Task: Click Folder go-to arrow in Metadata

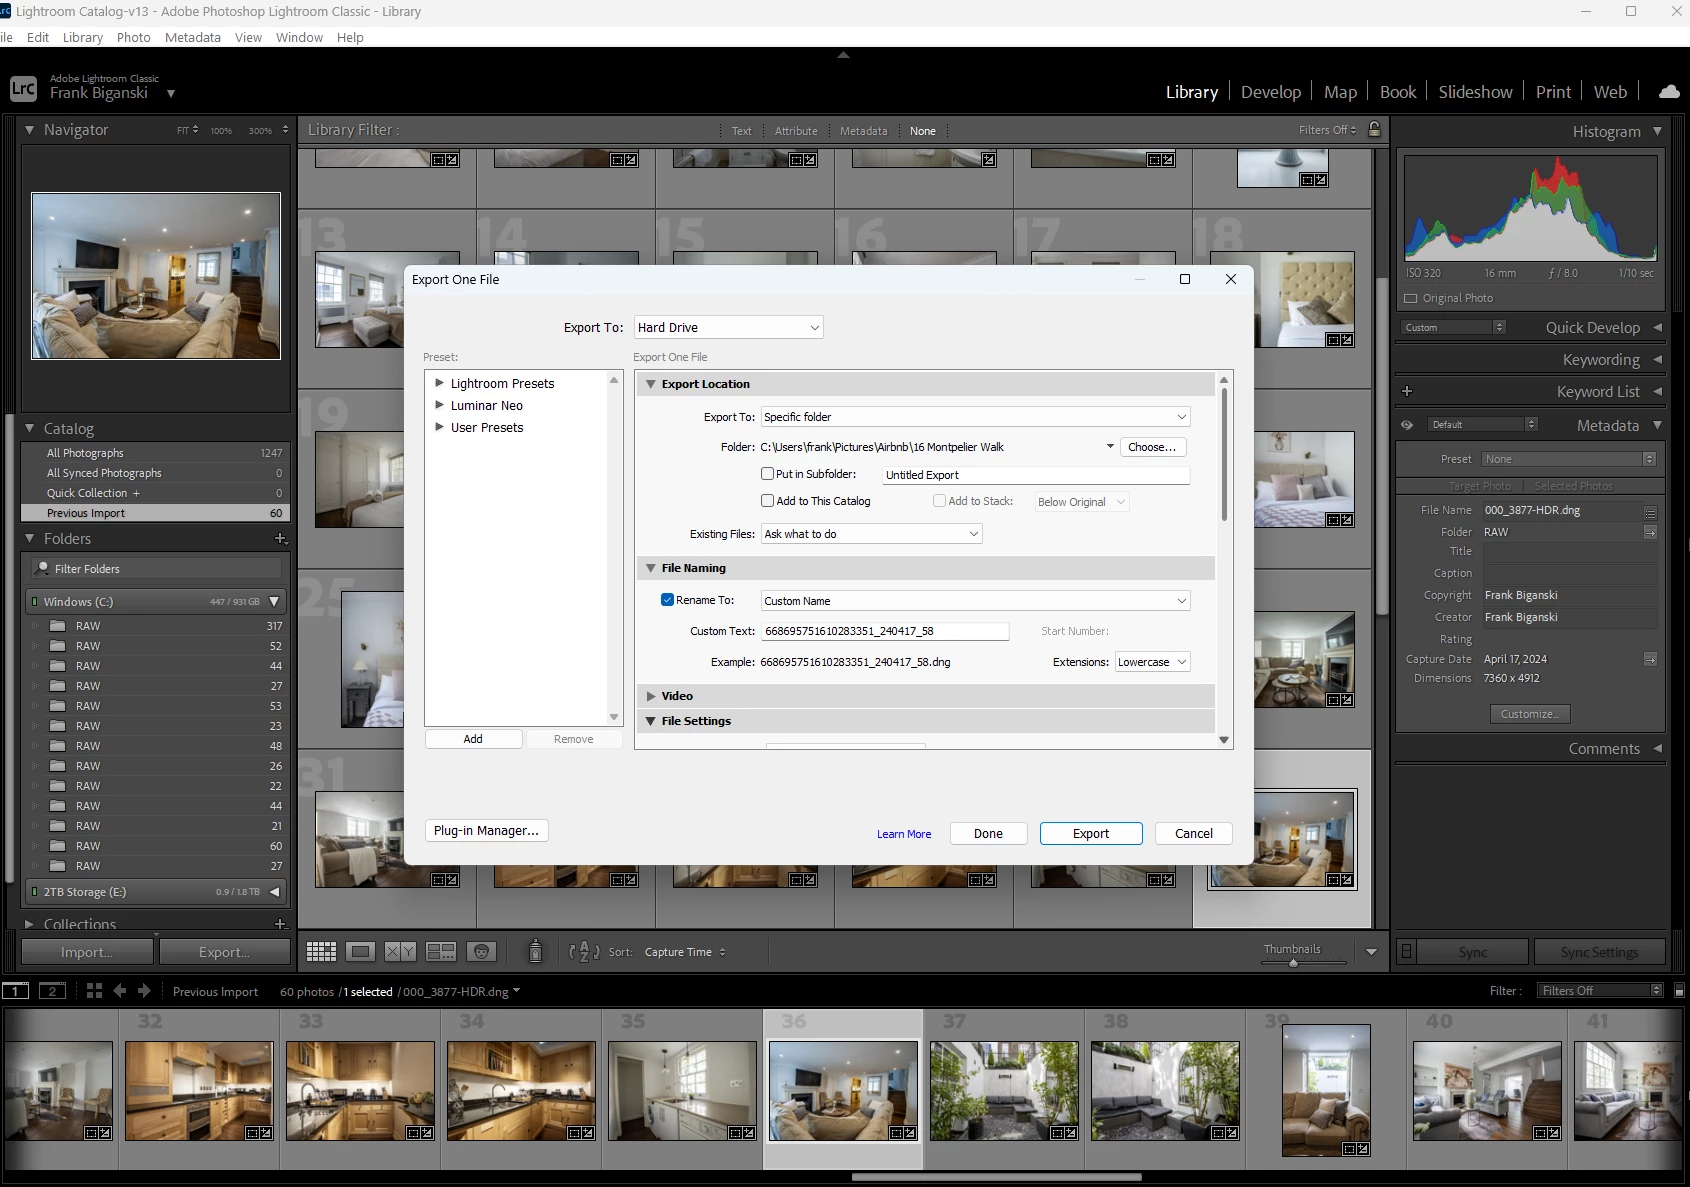Action: (x=1650, y=532)
